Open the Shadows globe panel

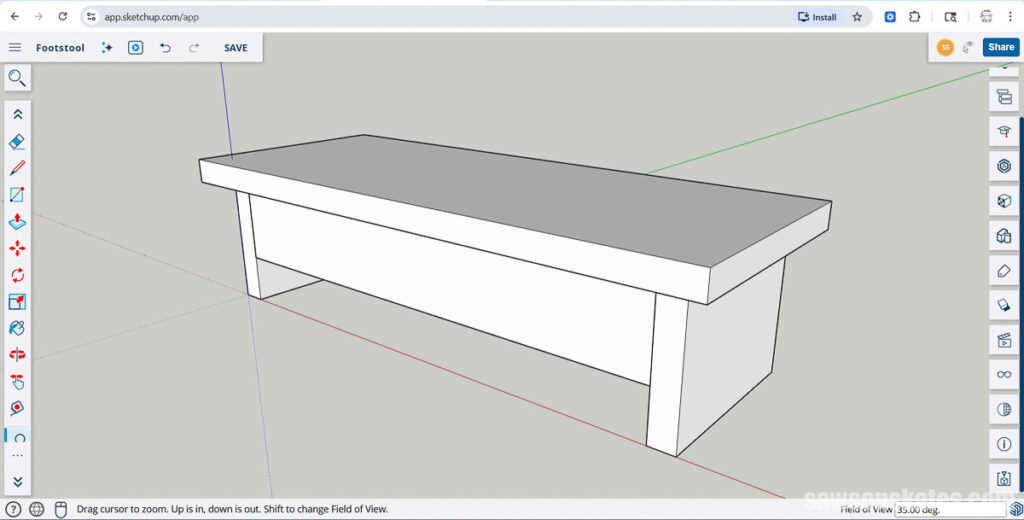pyautogui.click(x=1004, y=410)
